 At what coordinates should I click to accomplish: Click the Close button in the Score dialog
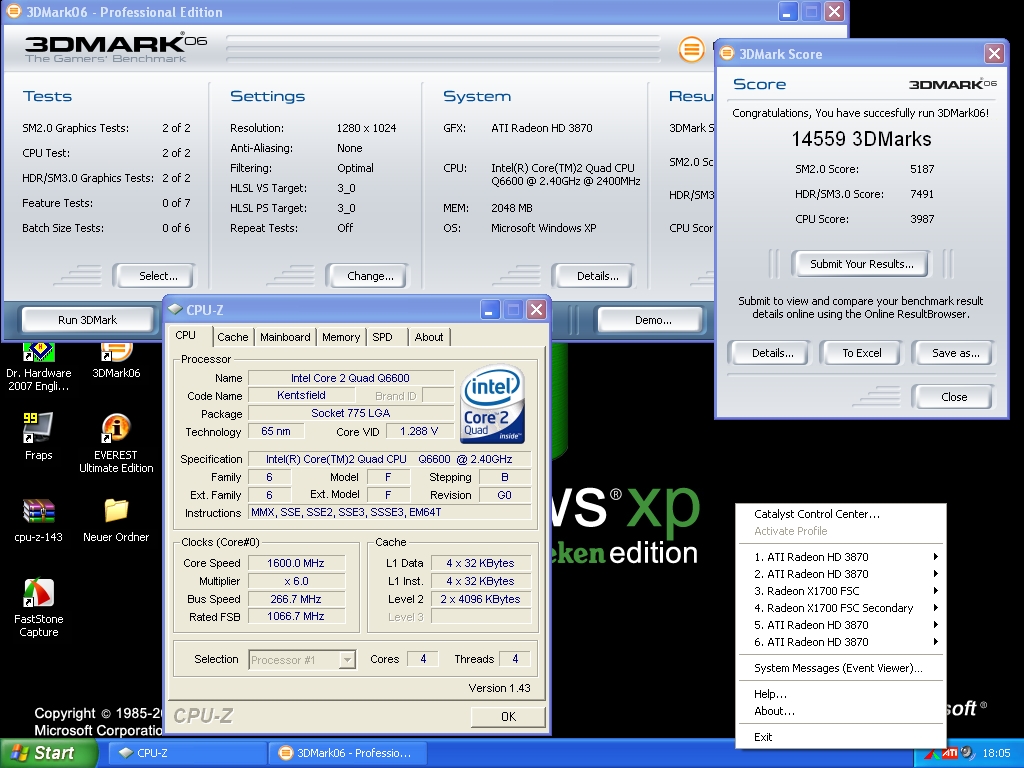(953, 397)
